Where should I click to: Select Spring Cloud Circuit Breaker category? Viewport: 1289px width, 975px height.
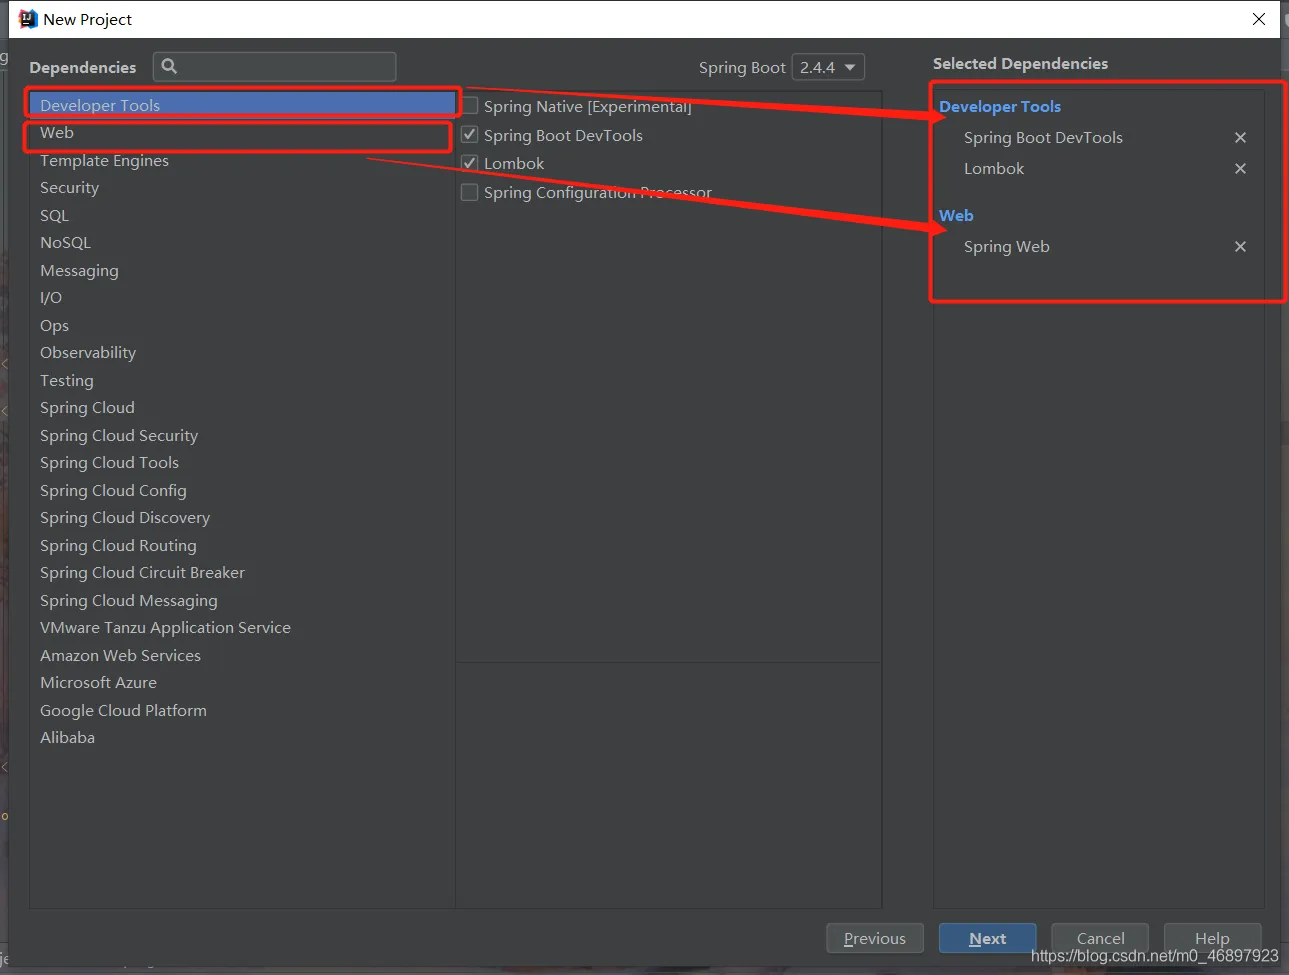point(242,573)
